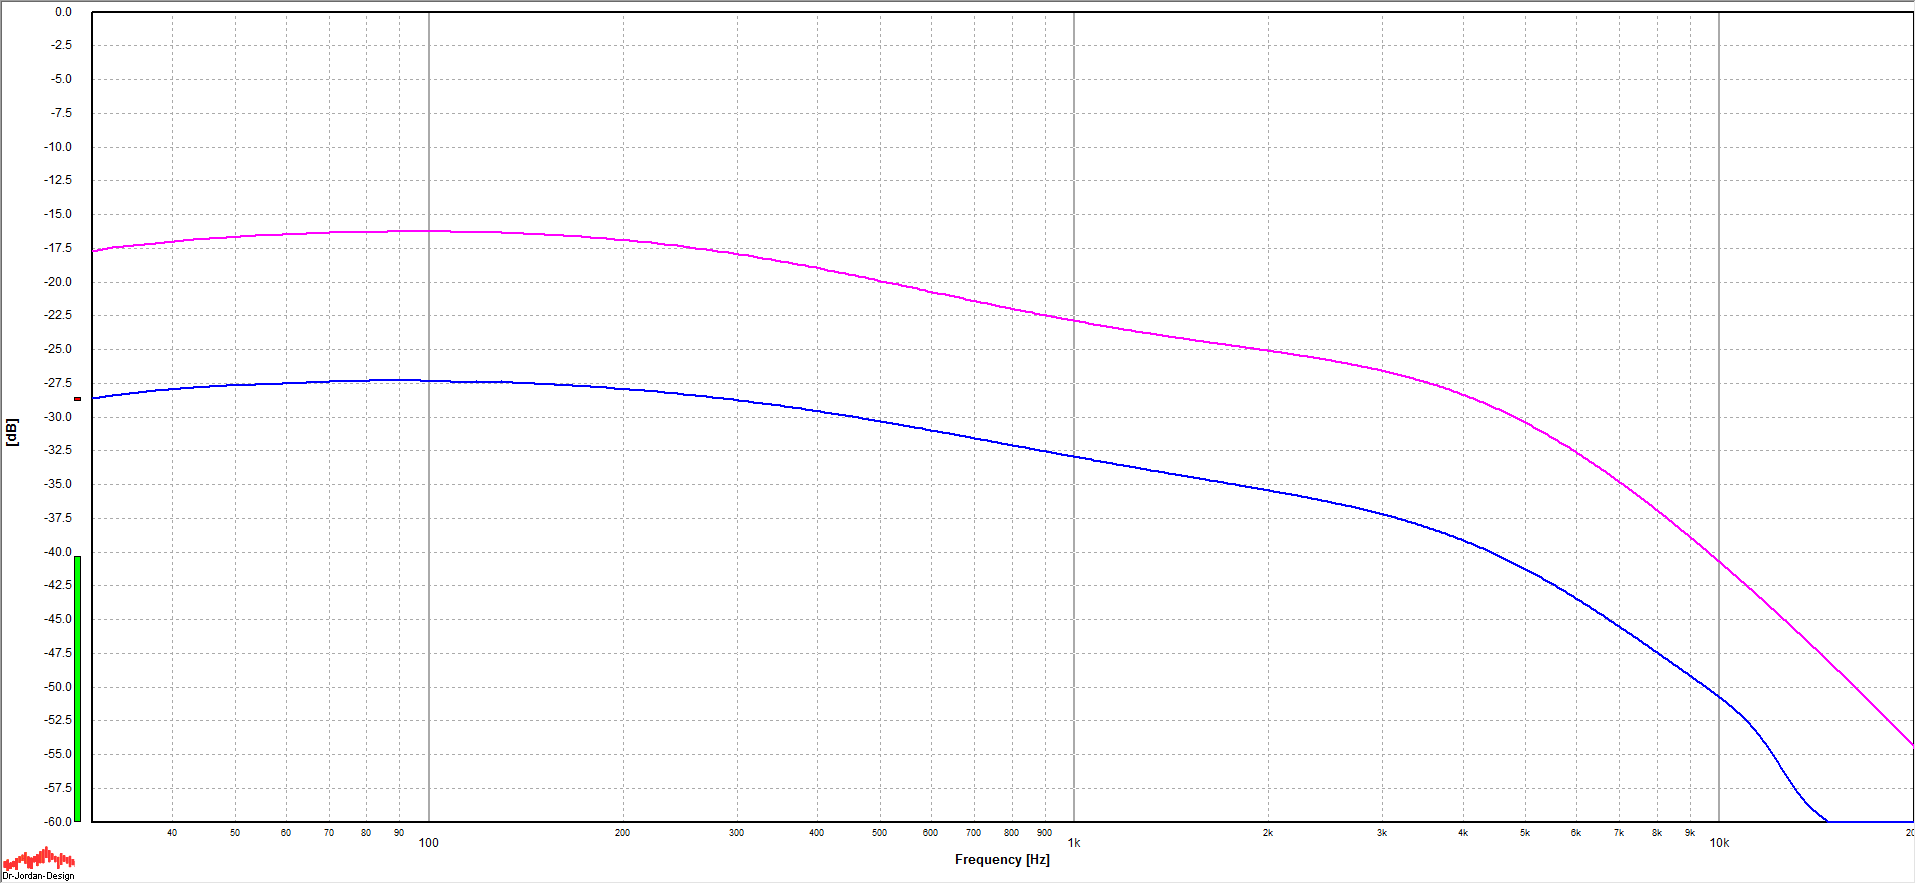
Task: Click the Frequency [Hz] axis label
Action: 1001,860
